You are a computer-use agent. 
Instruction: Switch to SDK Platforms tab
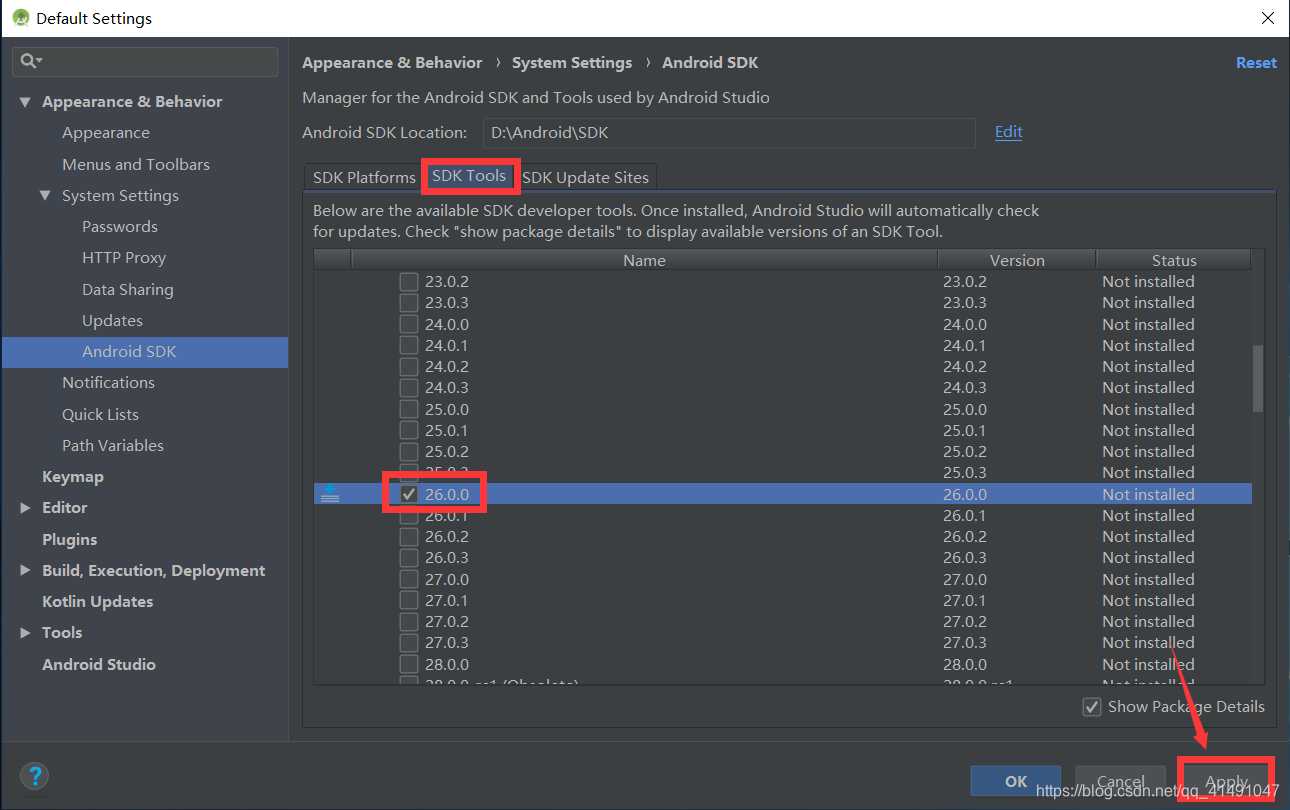click(364, 177)
